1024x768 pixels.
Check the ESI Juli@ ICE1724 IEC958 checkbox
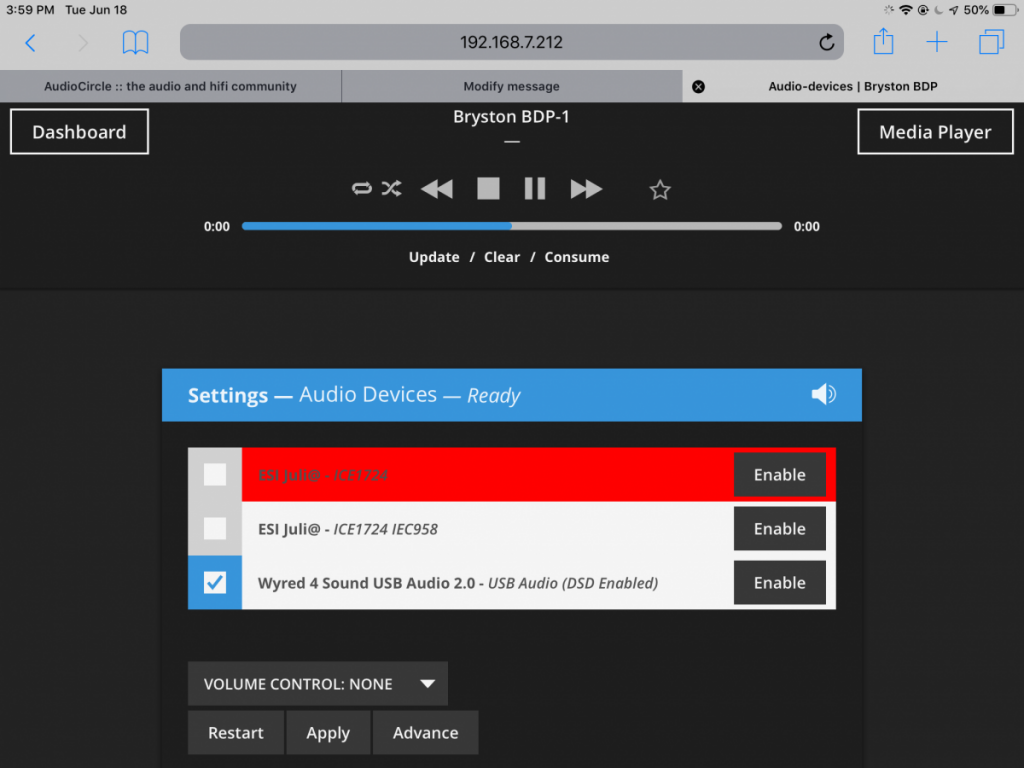pos(215,528)
